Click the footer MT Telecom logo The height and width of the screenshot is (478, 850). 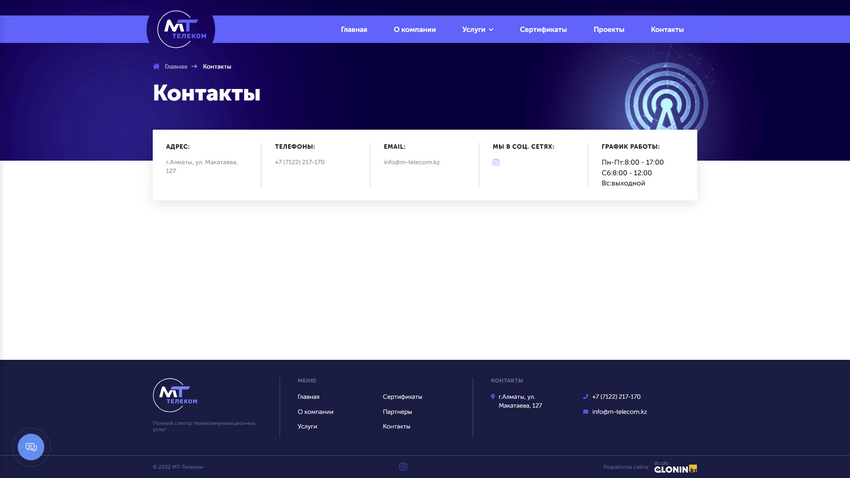[x=175, y=395]
